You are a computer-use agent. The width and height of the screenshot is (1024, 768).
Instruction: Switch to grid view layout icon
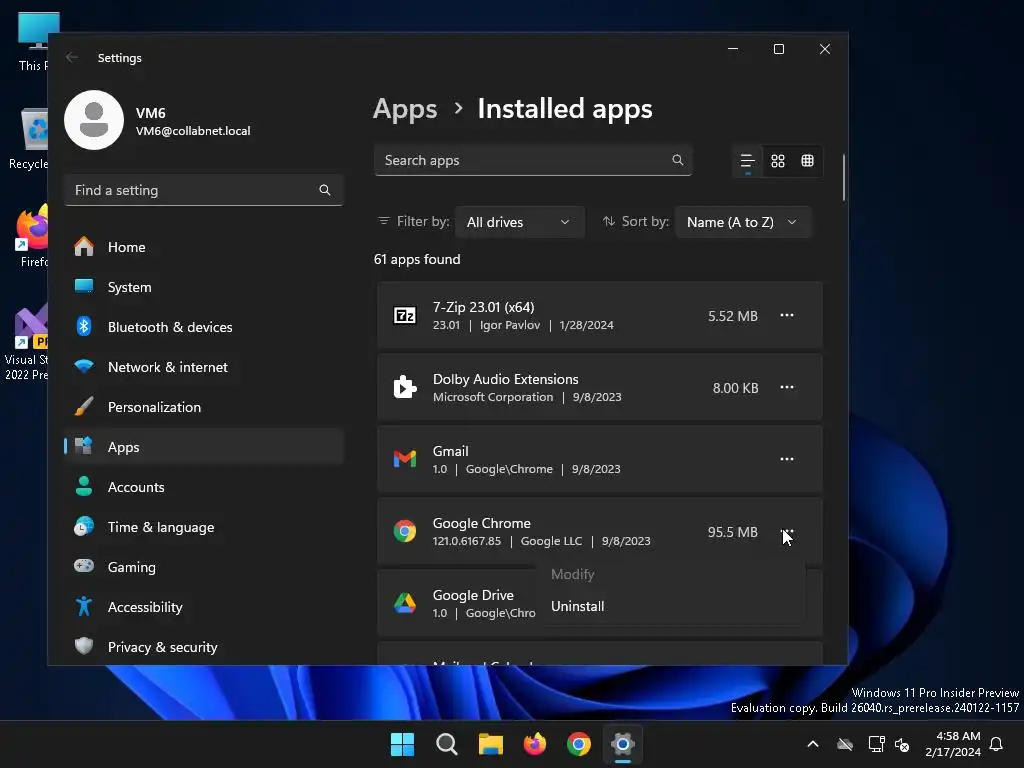[x=777, y=161]
